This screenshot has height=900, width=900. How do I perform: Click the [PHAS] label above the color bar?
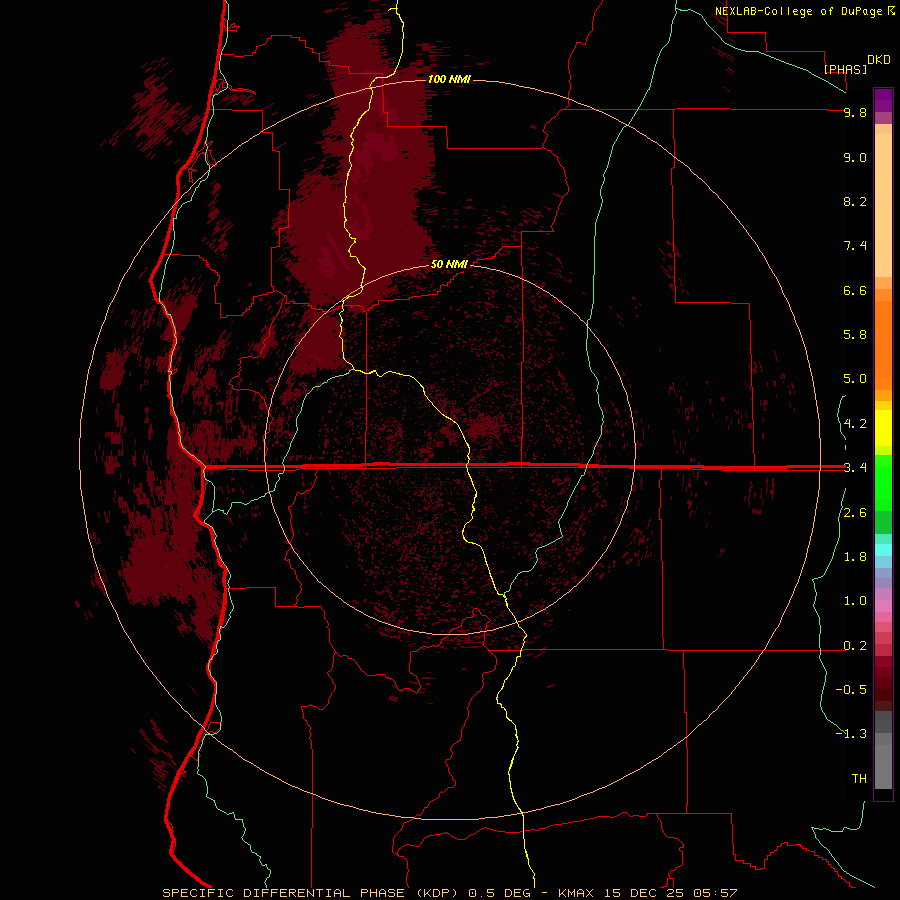845,69
